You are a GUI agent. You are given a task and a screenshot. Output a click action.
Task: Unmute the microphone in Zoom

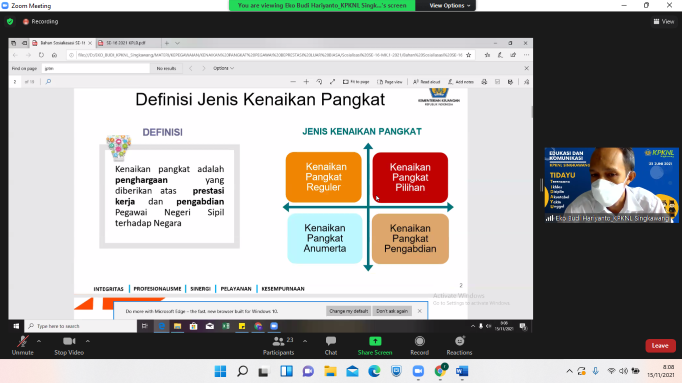click(x=23, y=346)
